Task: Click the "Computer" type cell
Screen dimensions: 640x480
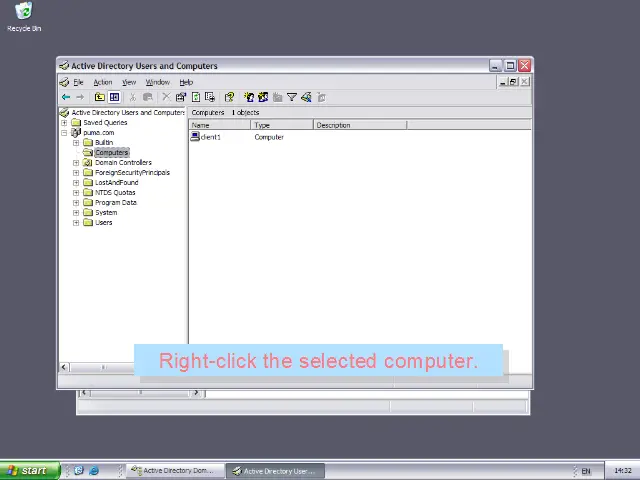Action: coord(269,137)
